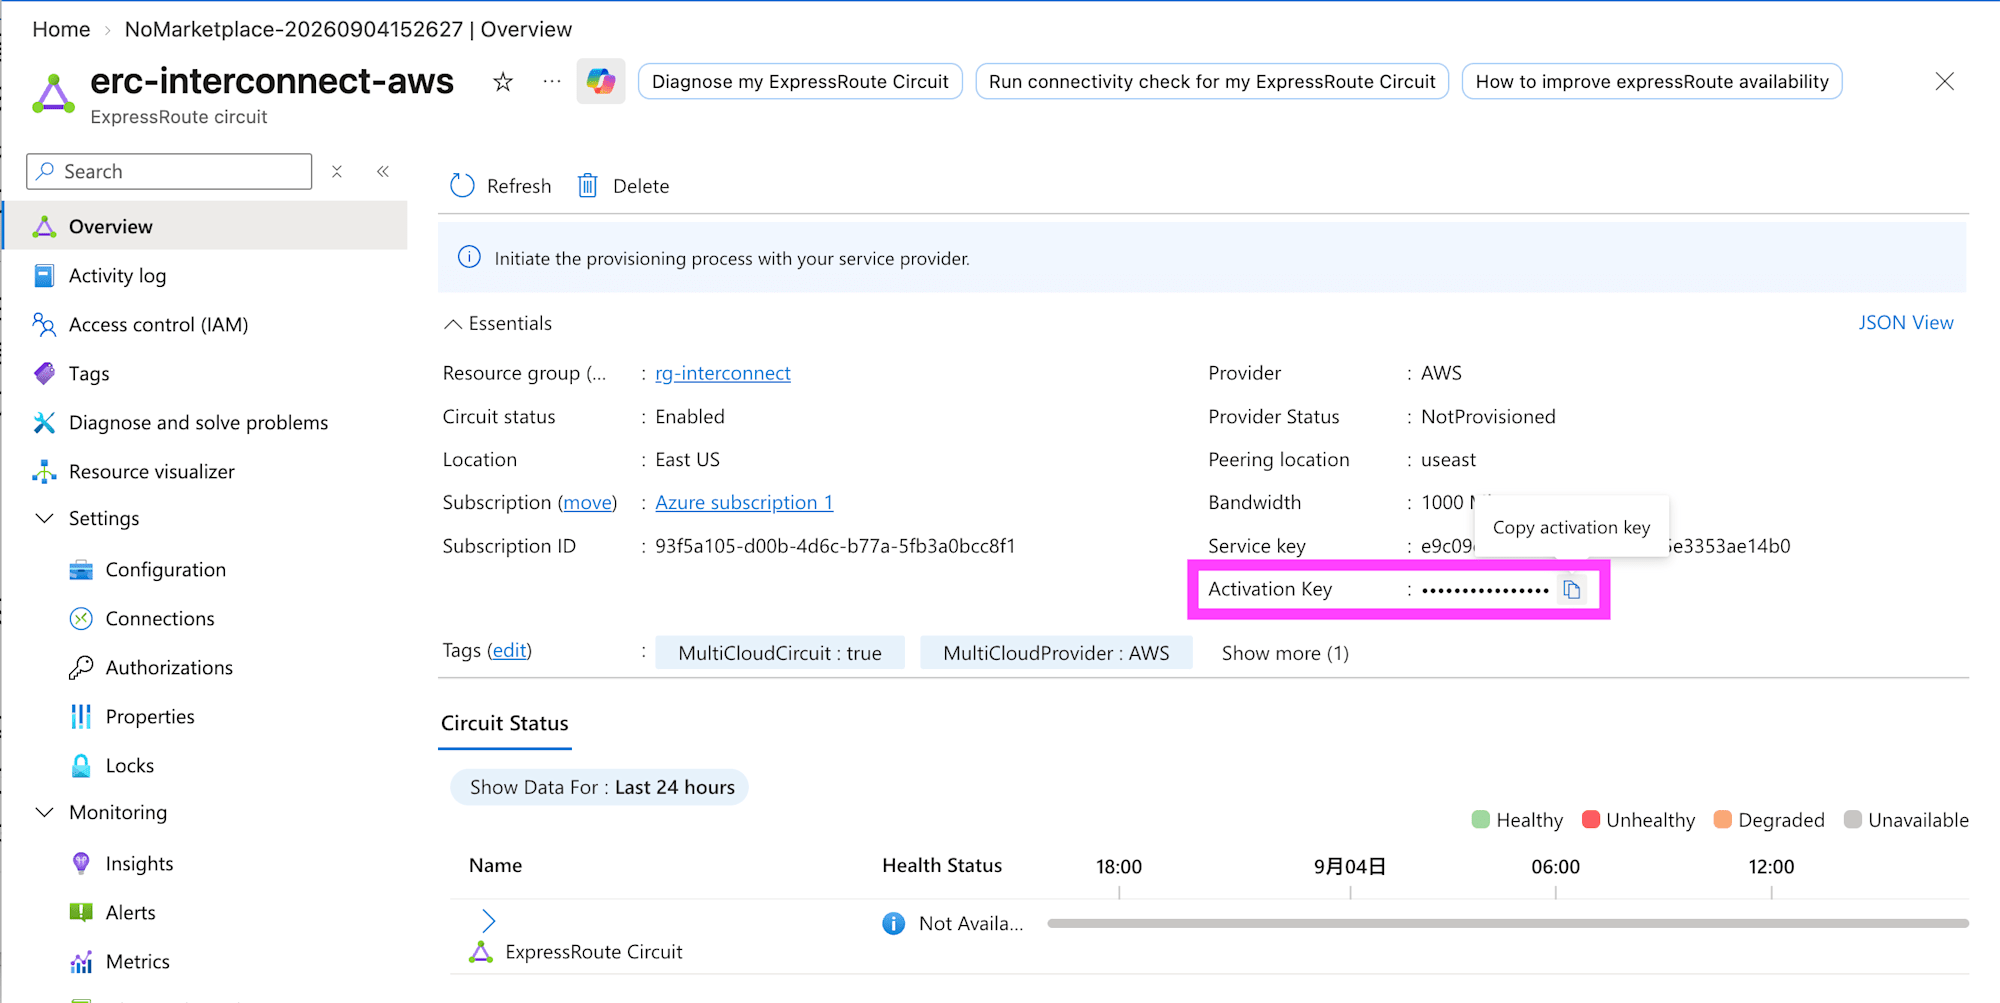Click the Delete button label
The image size is (2000, 1003).
tap(641, 186)
